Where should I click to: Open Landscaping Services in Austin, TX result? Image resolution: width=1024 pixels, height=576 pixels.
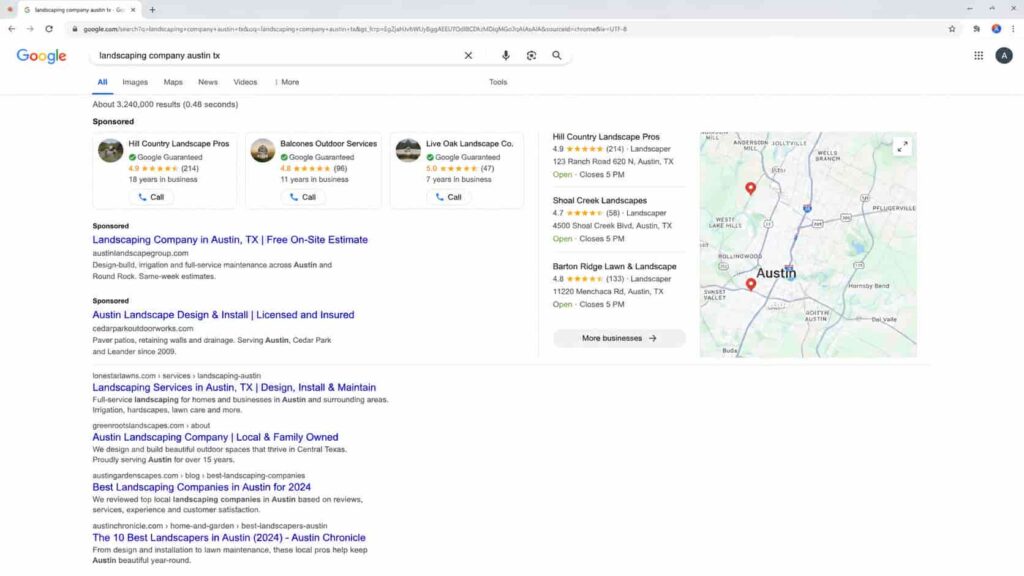coord(234,387)
